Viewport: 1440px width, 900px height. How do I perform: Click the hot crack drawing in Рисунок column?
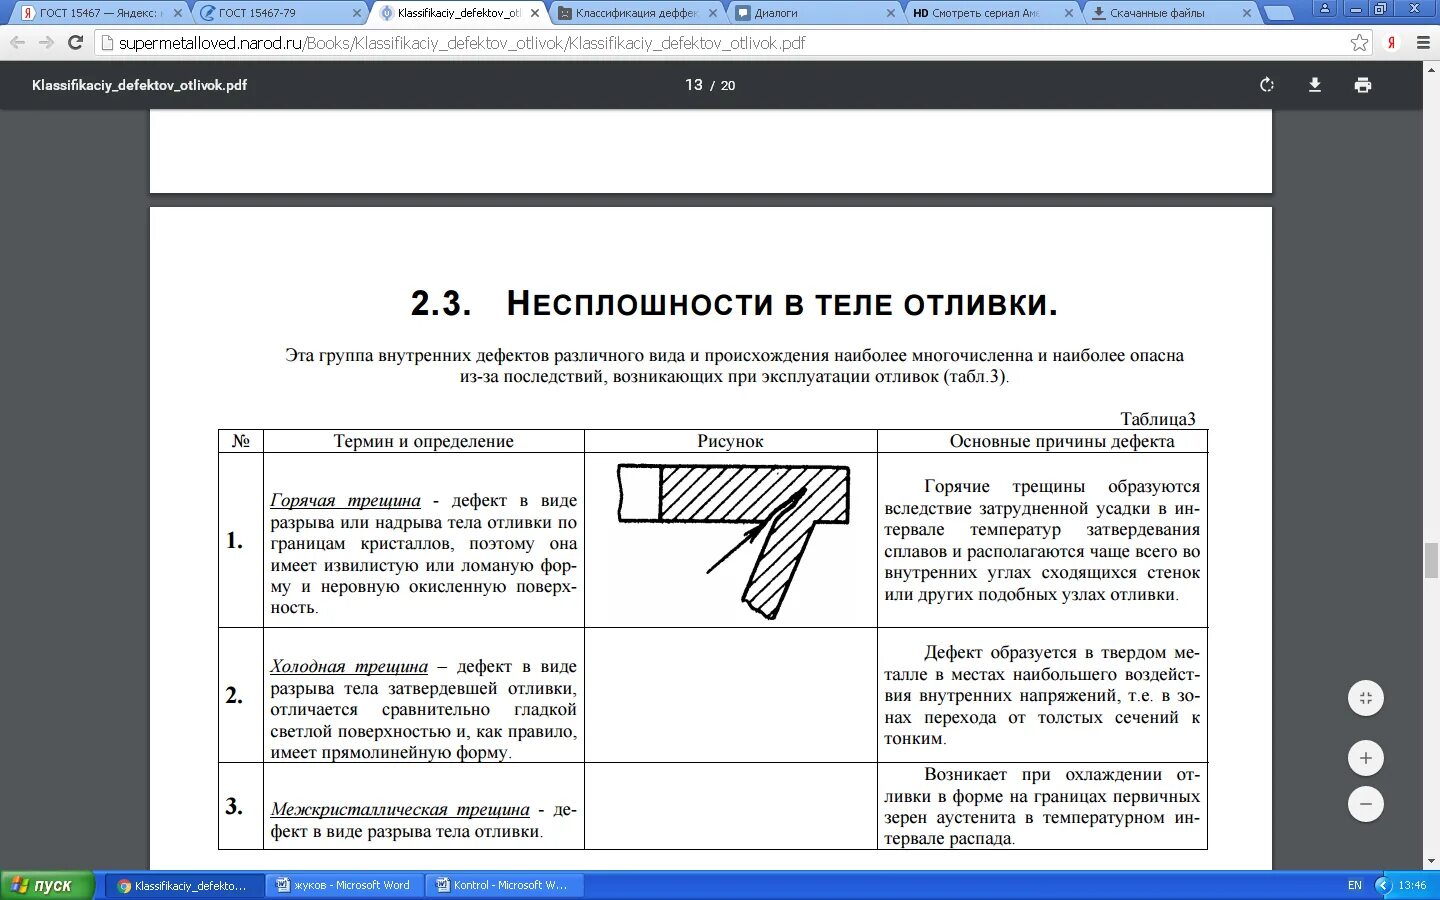coord(733,540)
